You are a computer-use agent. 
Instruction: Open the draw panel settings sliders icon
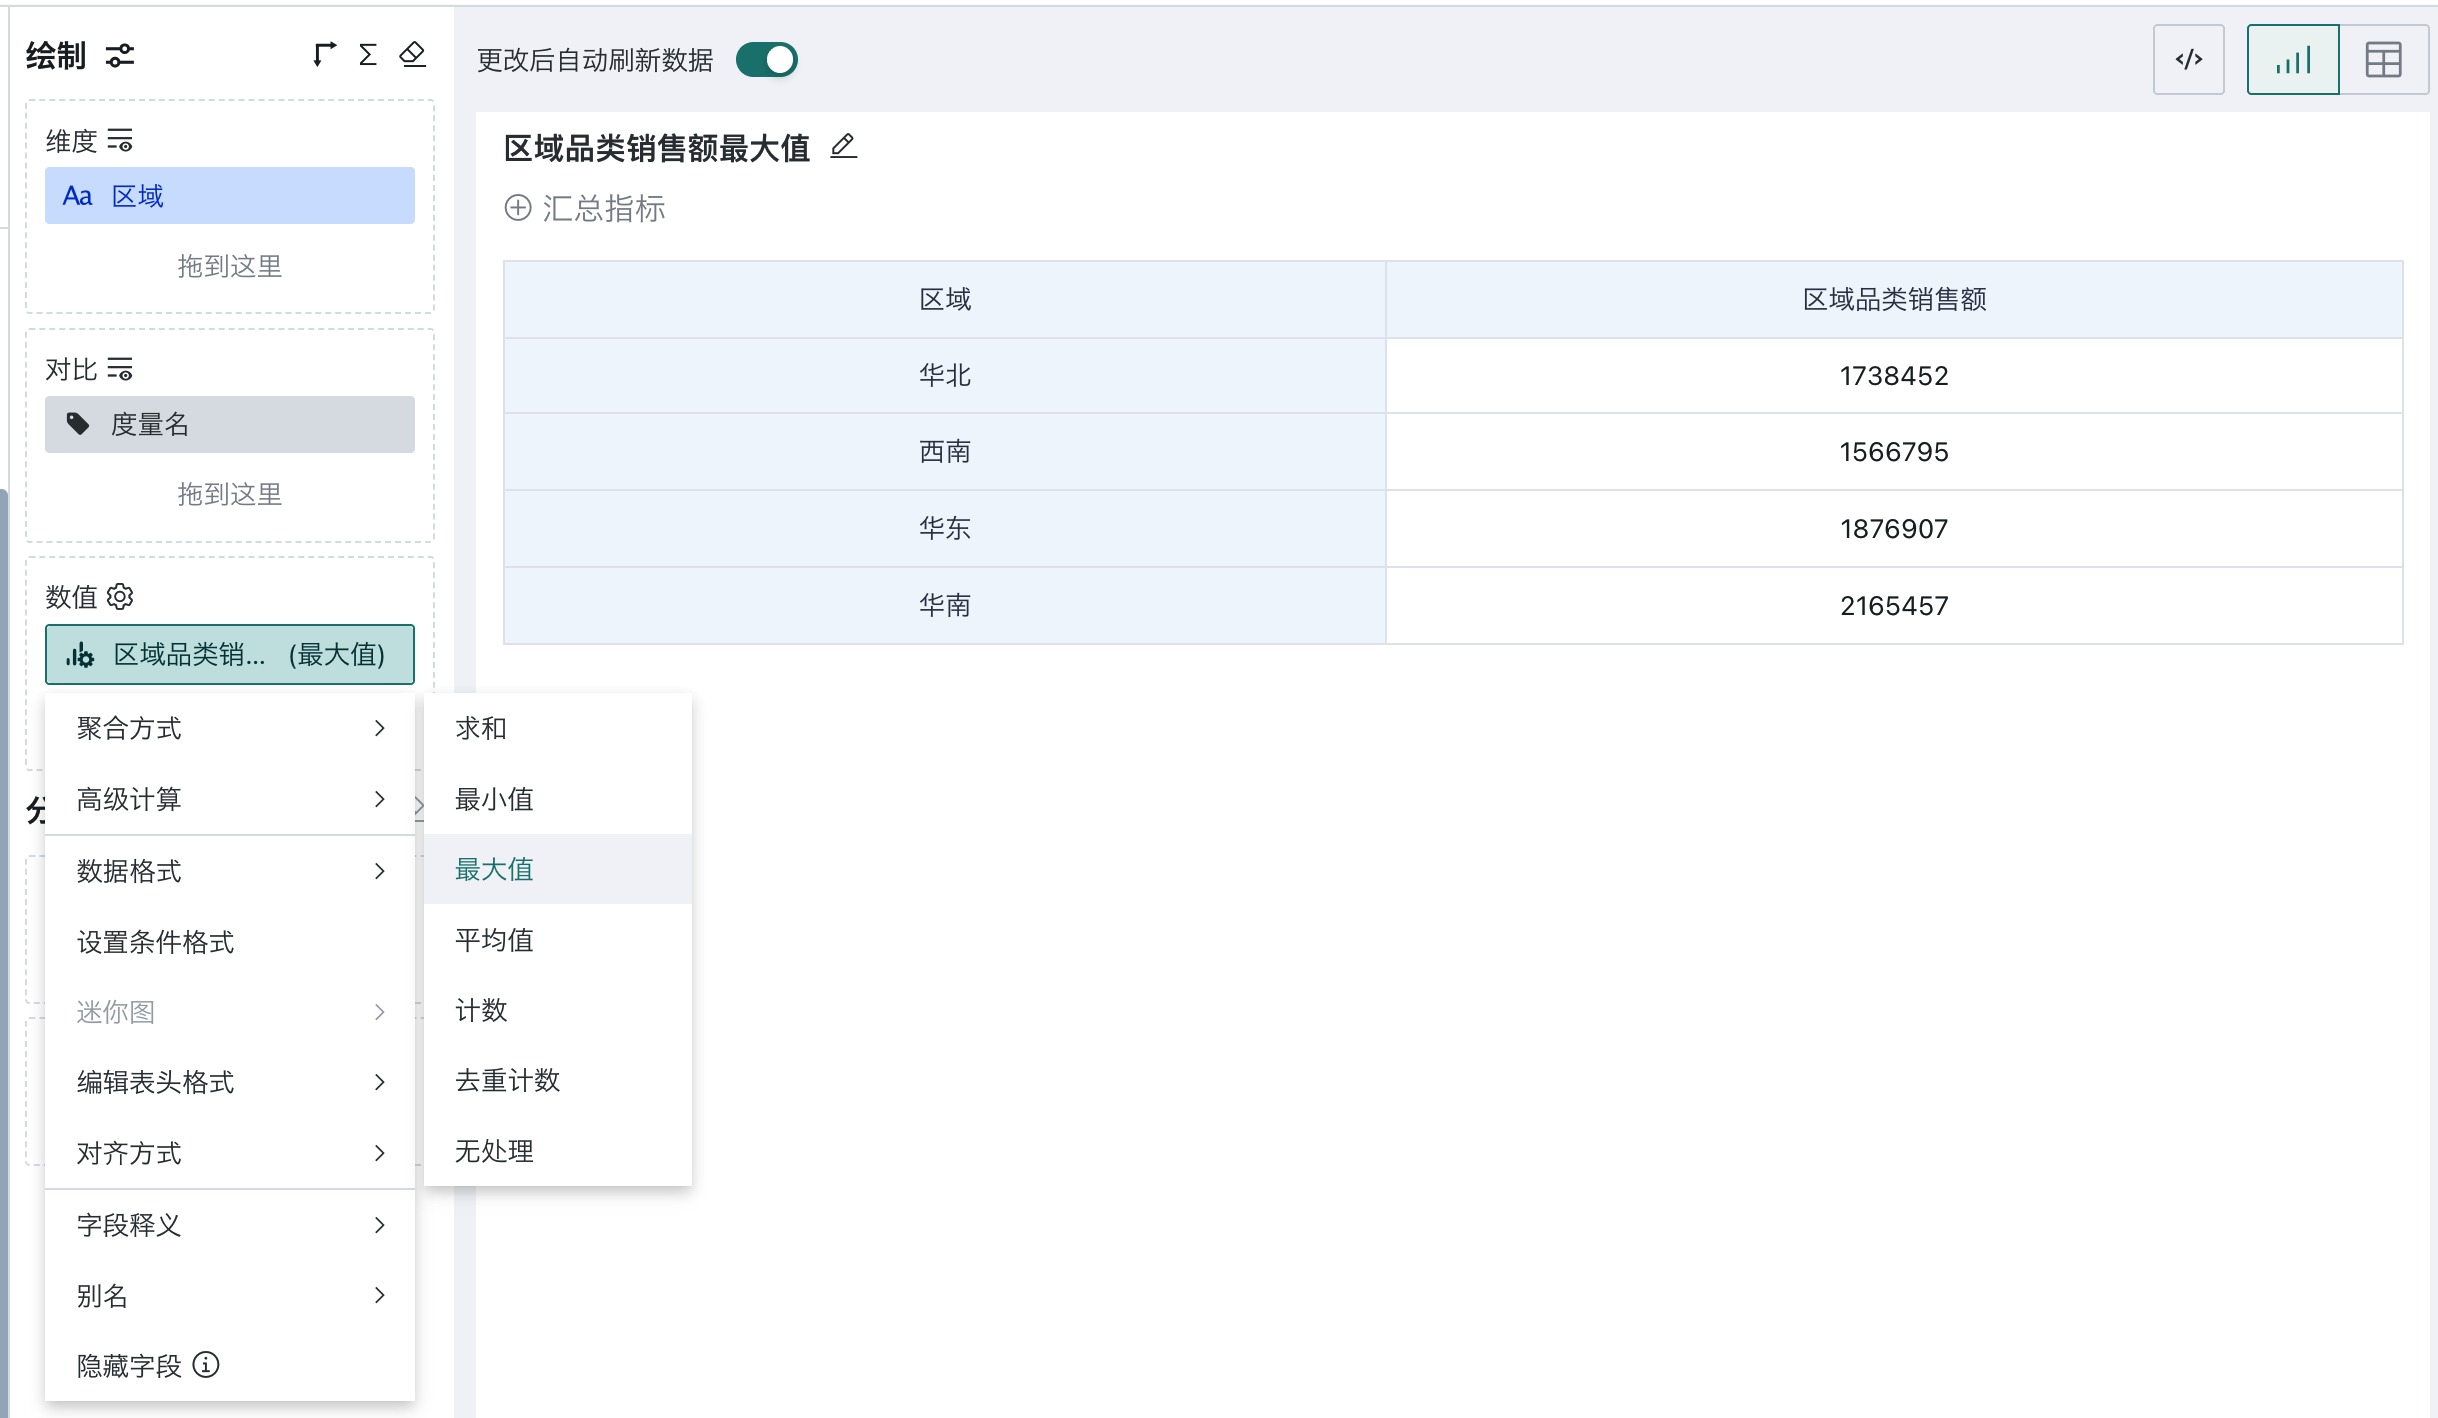tap(120, 56)
